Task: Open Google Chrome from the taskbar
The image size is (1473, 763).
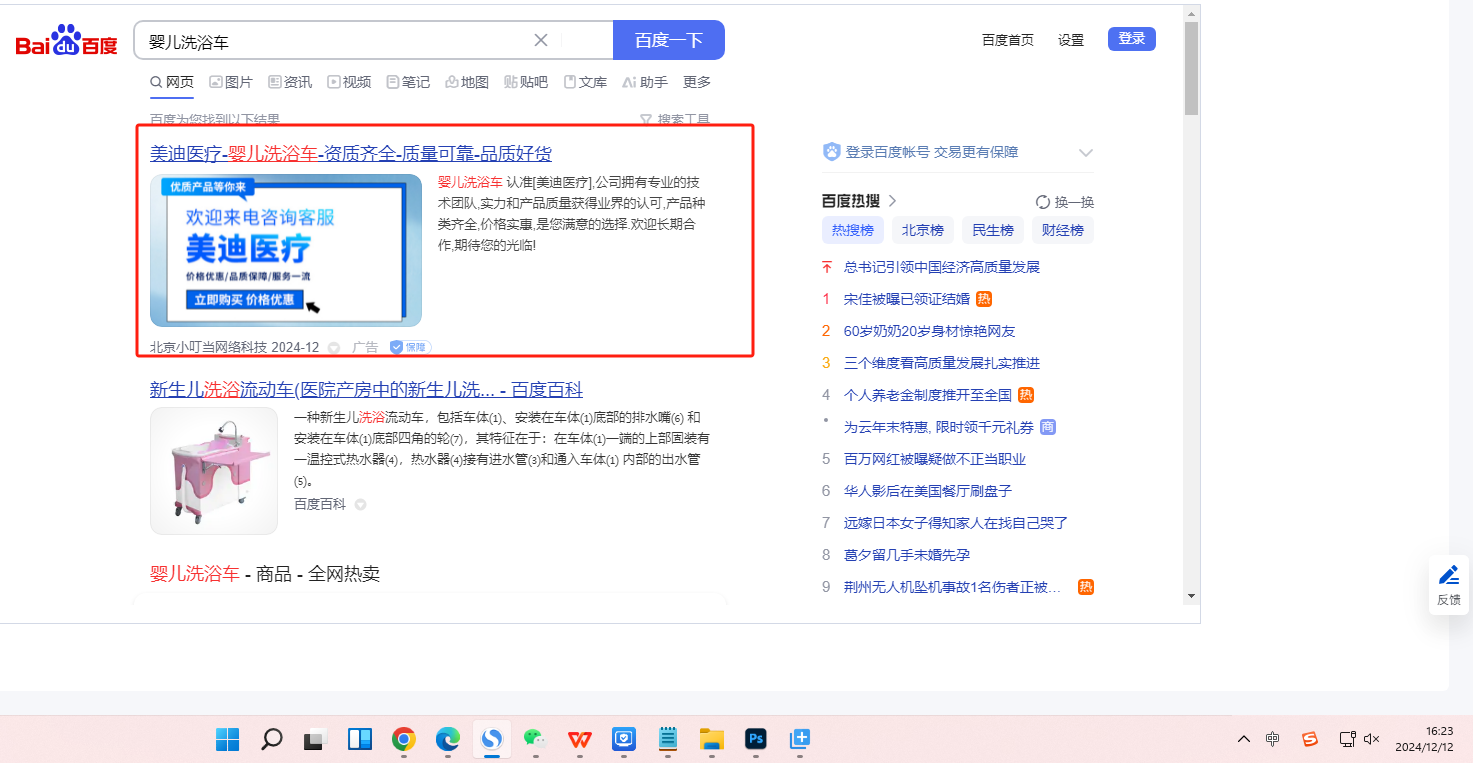Action: coord(404,740)
